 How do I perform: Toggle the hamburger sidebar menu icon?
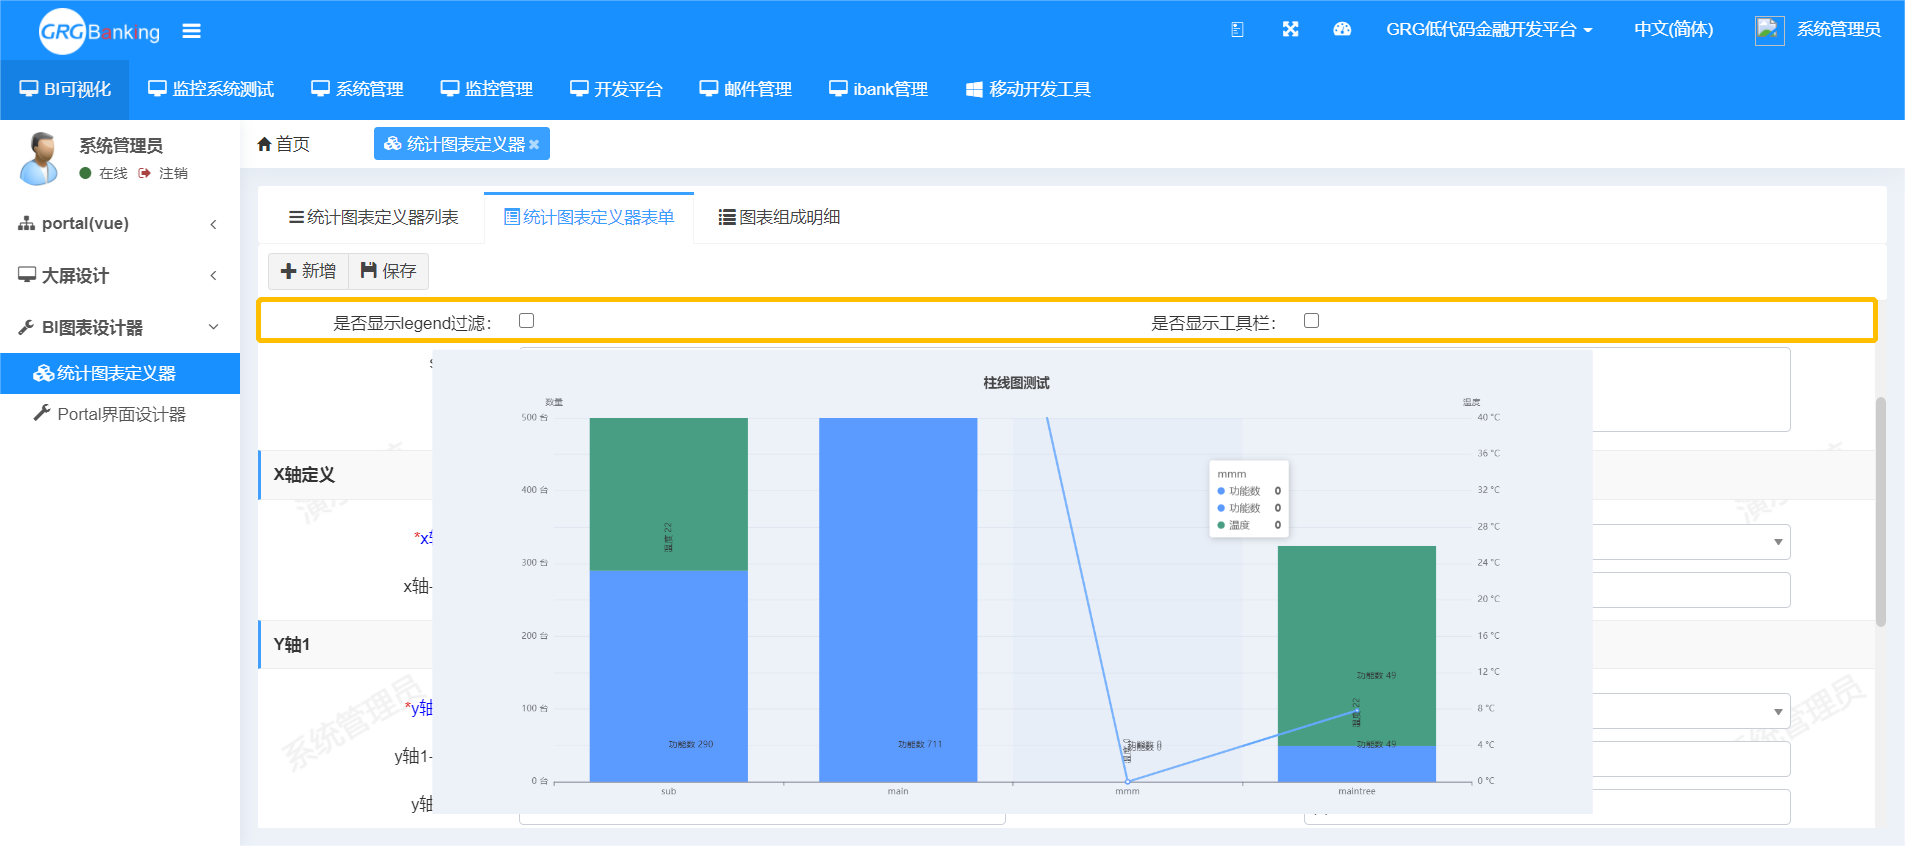point(191,31)
